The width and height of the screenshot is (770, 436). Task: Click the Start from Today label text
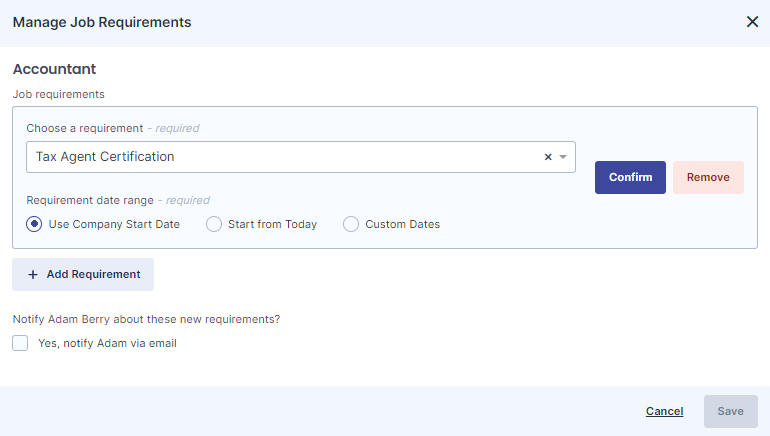pyautogui.click(x=273, y=224)
